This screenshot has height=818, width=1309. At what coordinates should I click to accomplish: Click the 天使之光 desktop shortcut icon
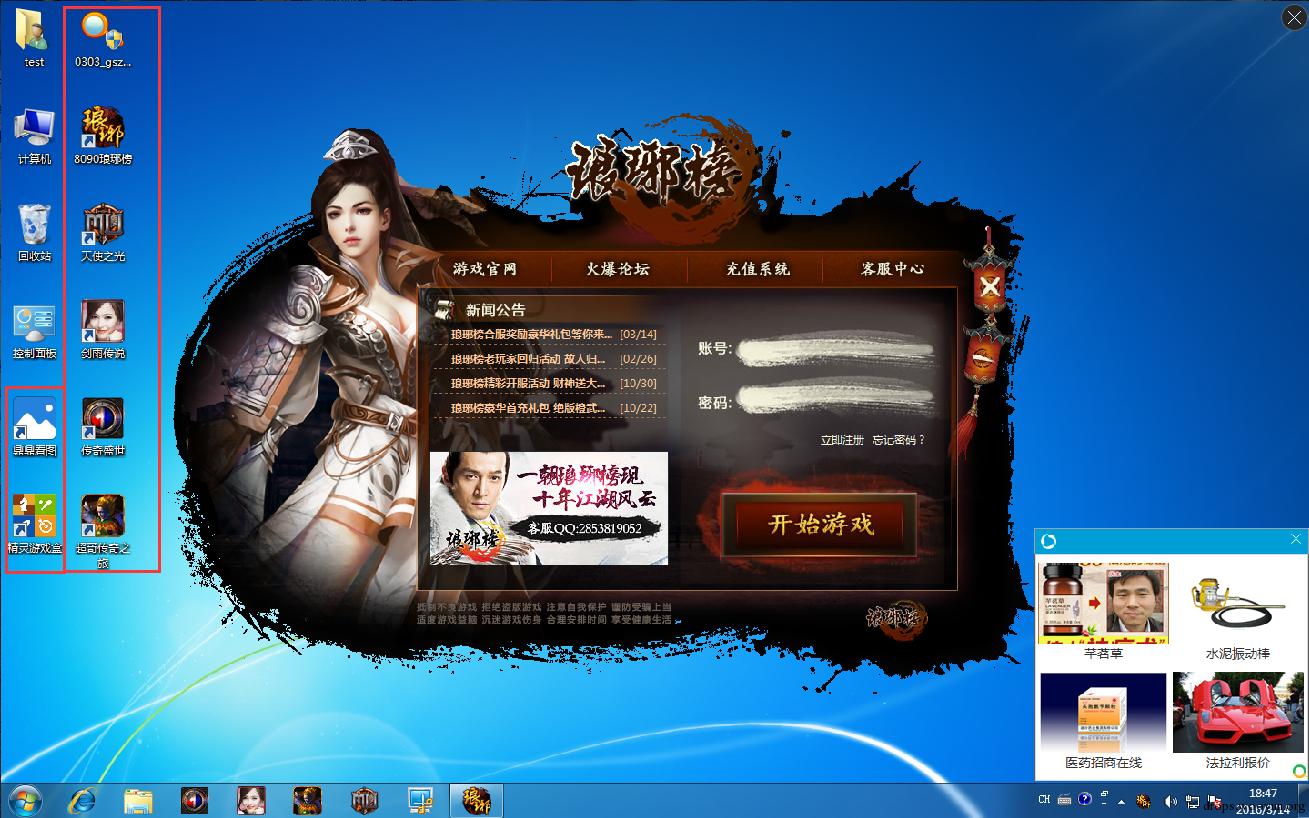[103, 226]
